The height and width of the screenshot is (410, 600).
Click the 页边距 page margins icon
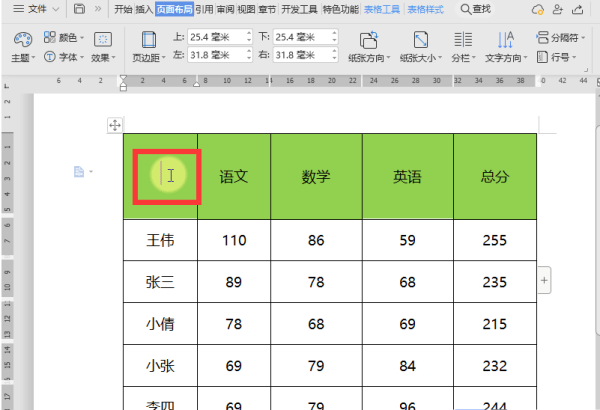pyautogui.click(x=148, y=40)
